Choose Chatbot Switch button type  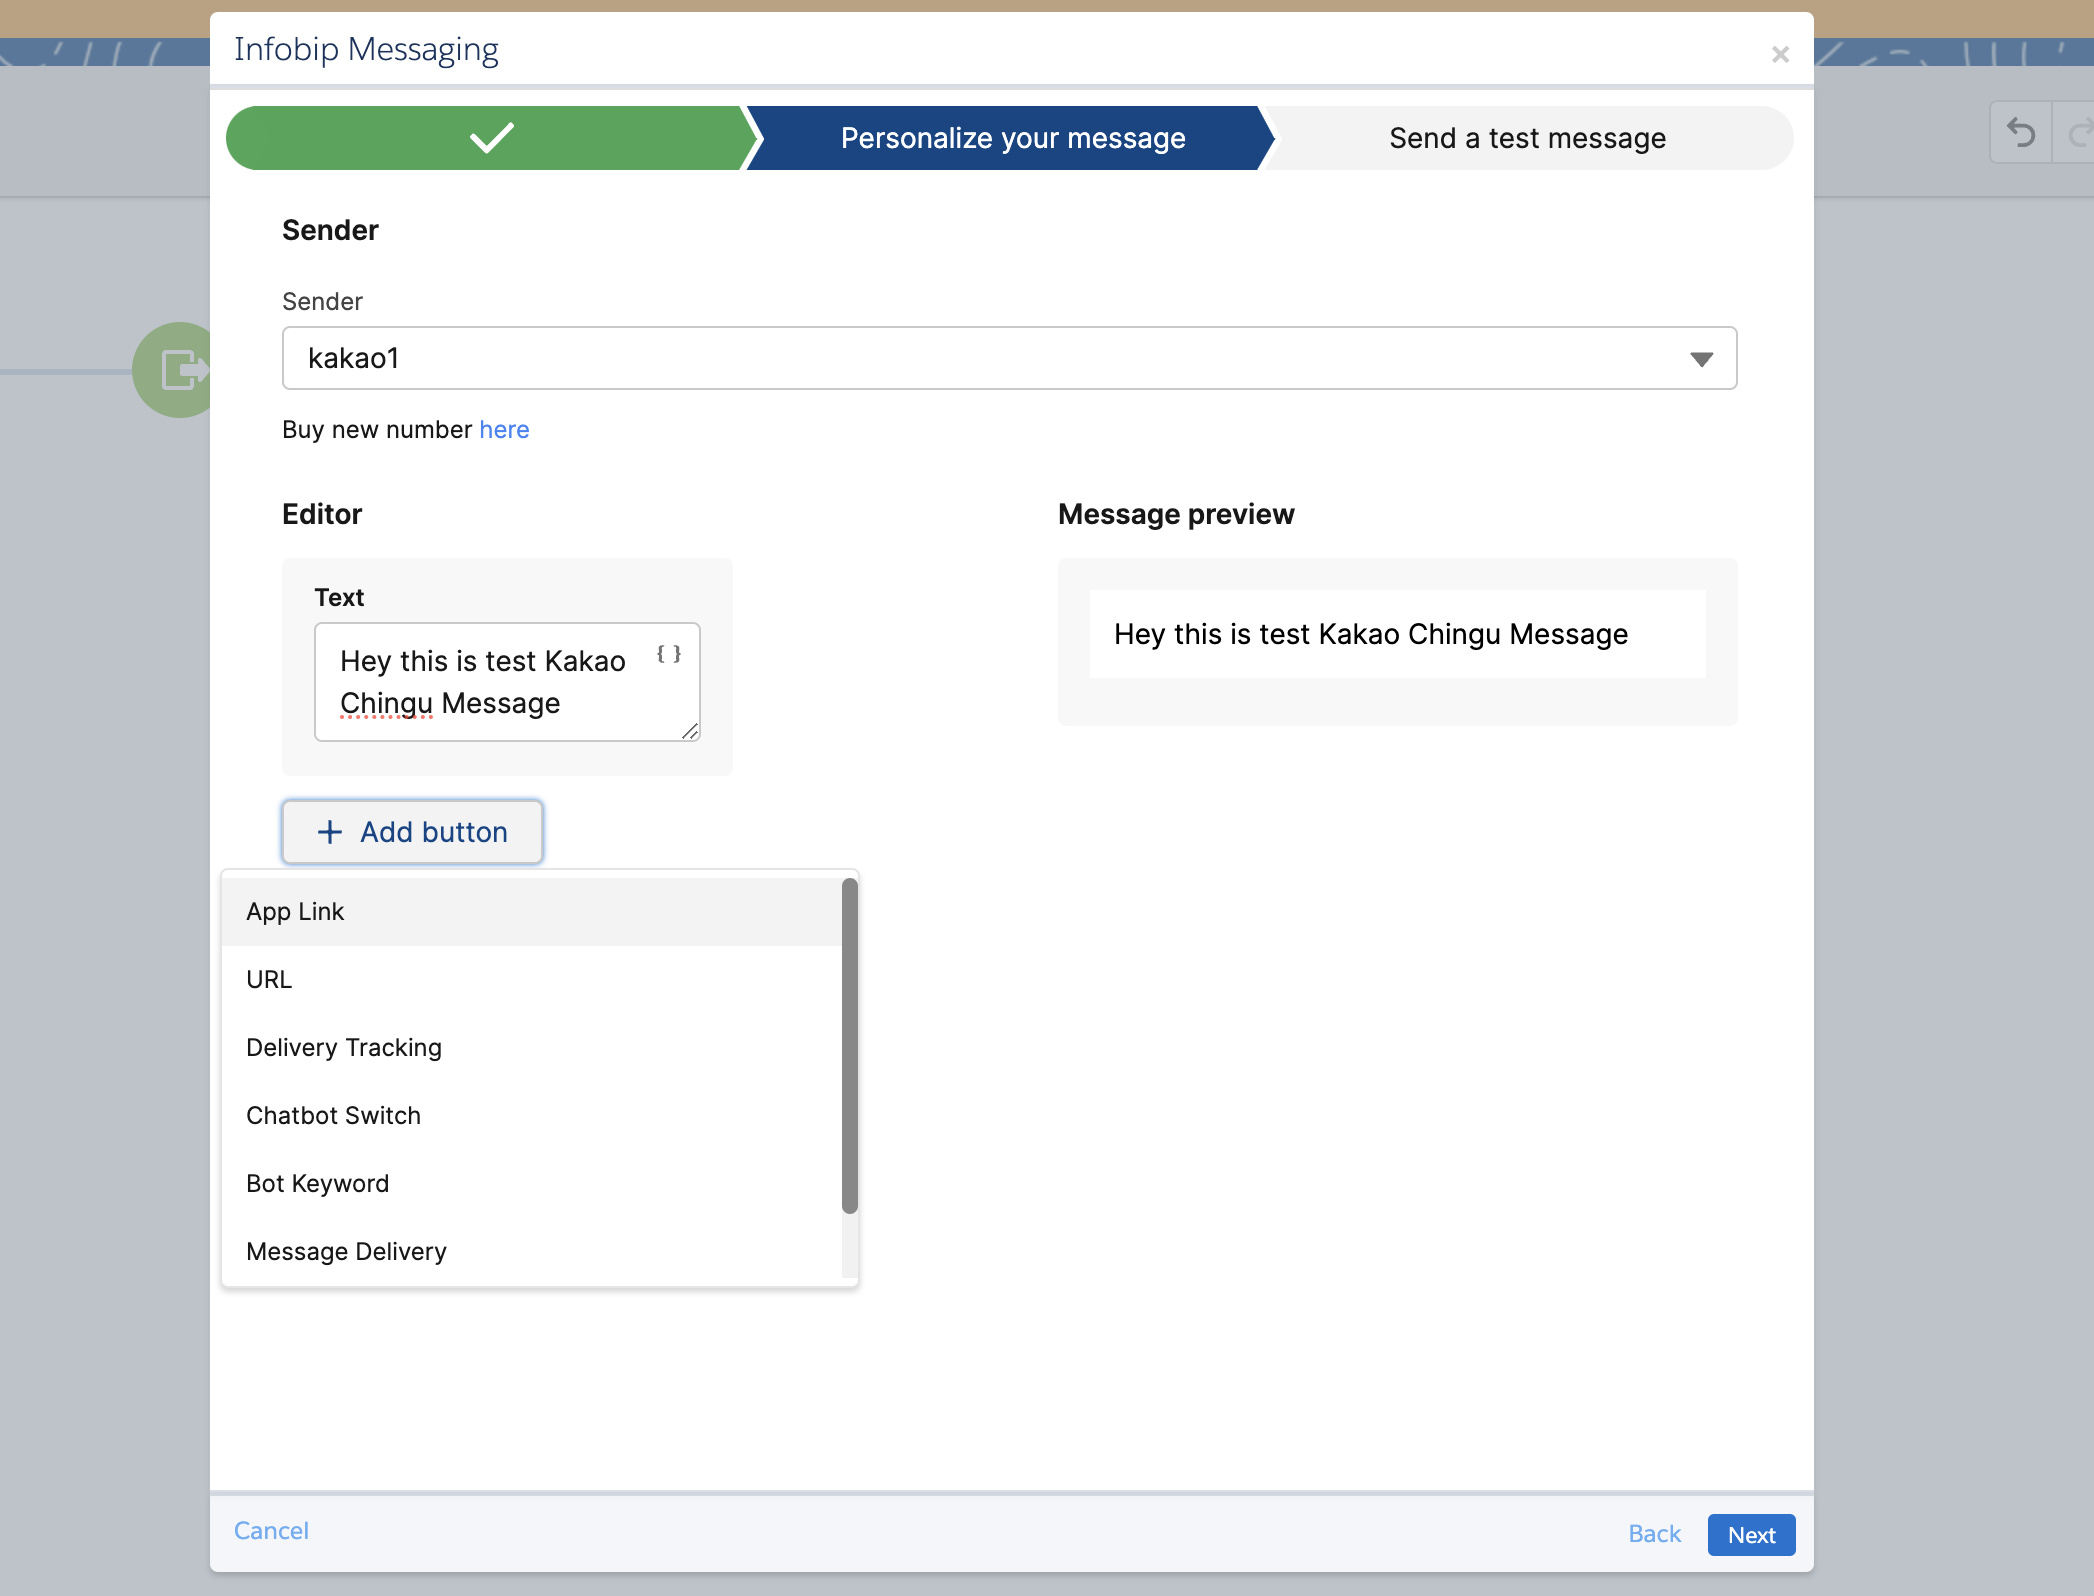click(x=532, y=1116)
